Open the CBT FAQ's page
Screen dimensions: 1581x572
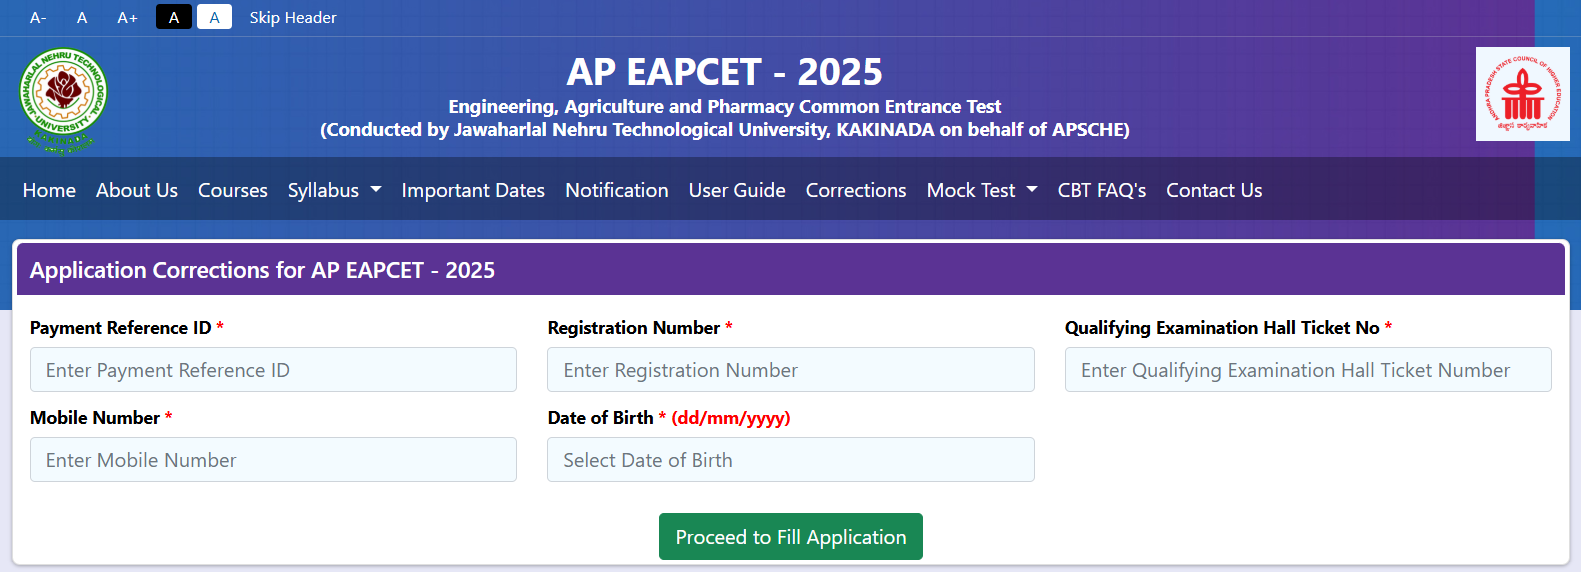tap(1102, 190)
